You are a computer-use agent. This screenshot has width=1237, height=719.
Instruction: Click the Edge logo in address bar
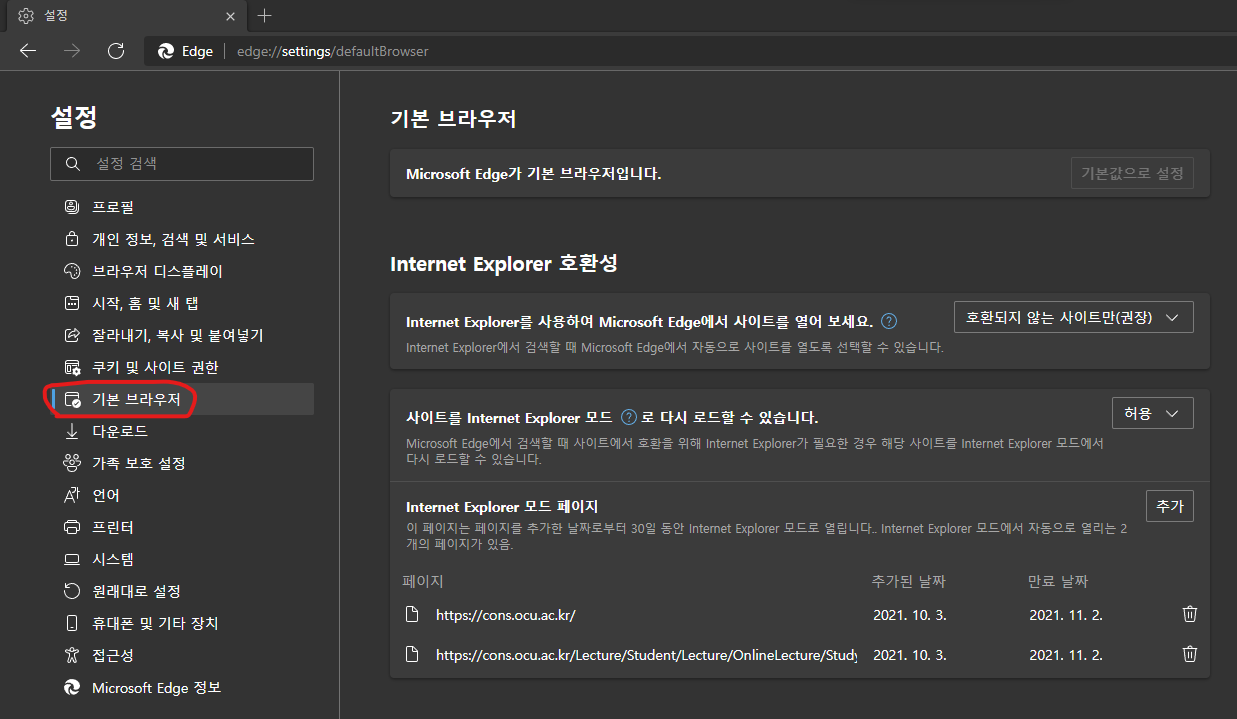click(166, 51)
